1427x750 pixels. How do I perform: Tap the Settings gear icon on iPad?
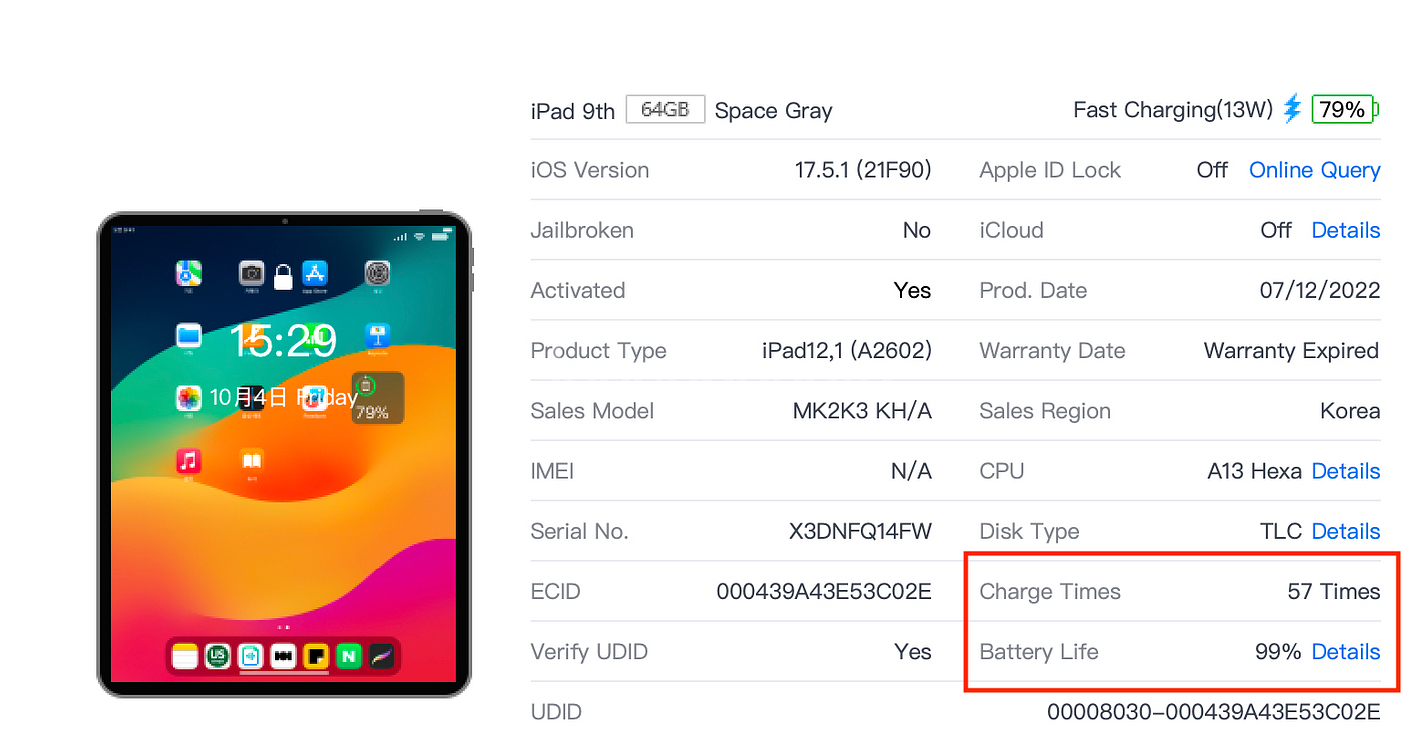[x=377, y=272]
